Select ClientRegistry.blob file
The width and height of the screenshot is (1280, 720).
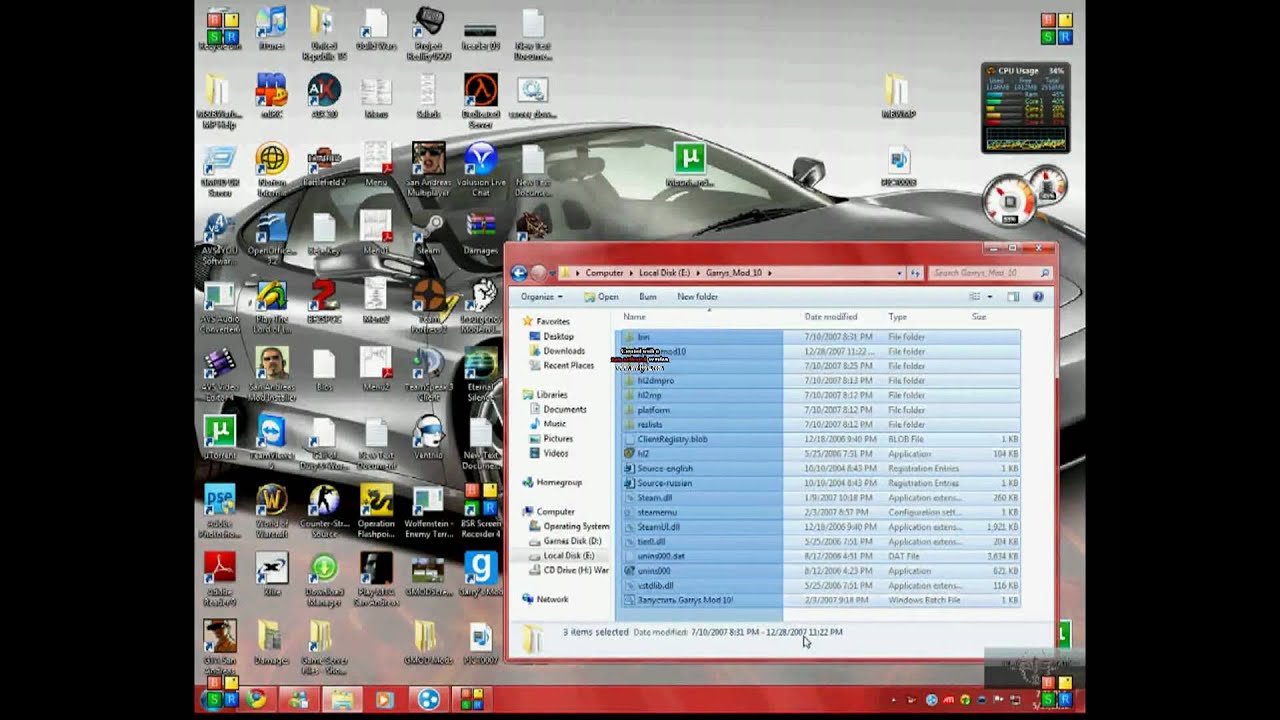pyautogui.click(x=818, y=439)
